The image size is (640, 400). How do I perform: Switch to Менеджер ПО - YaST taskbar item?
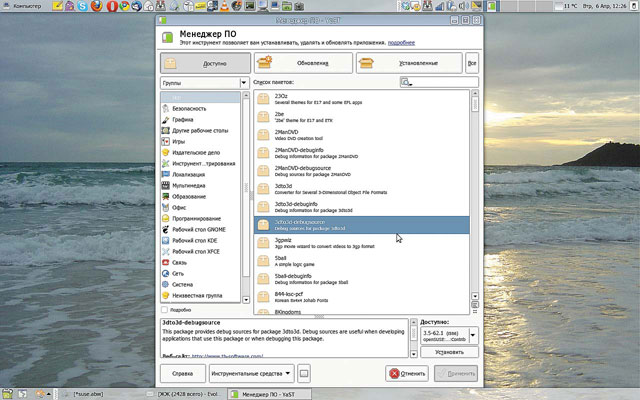click(267, 394)
